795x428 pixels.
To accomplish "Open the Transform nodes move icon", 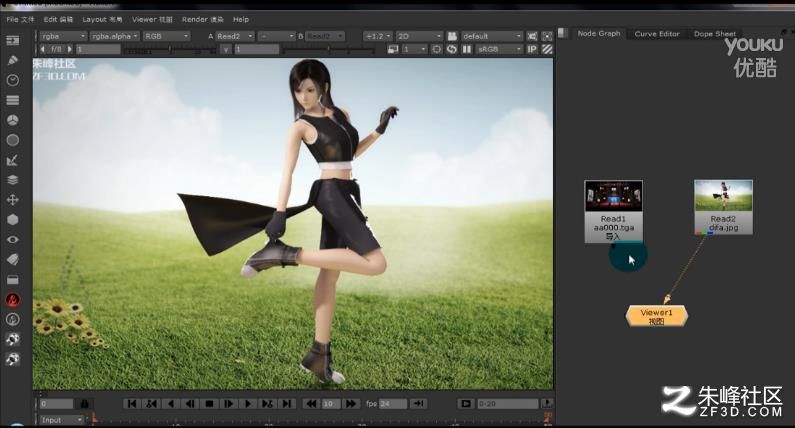I will tap(13, 200).
